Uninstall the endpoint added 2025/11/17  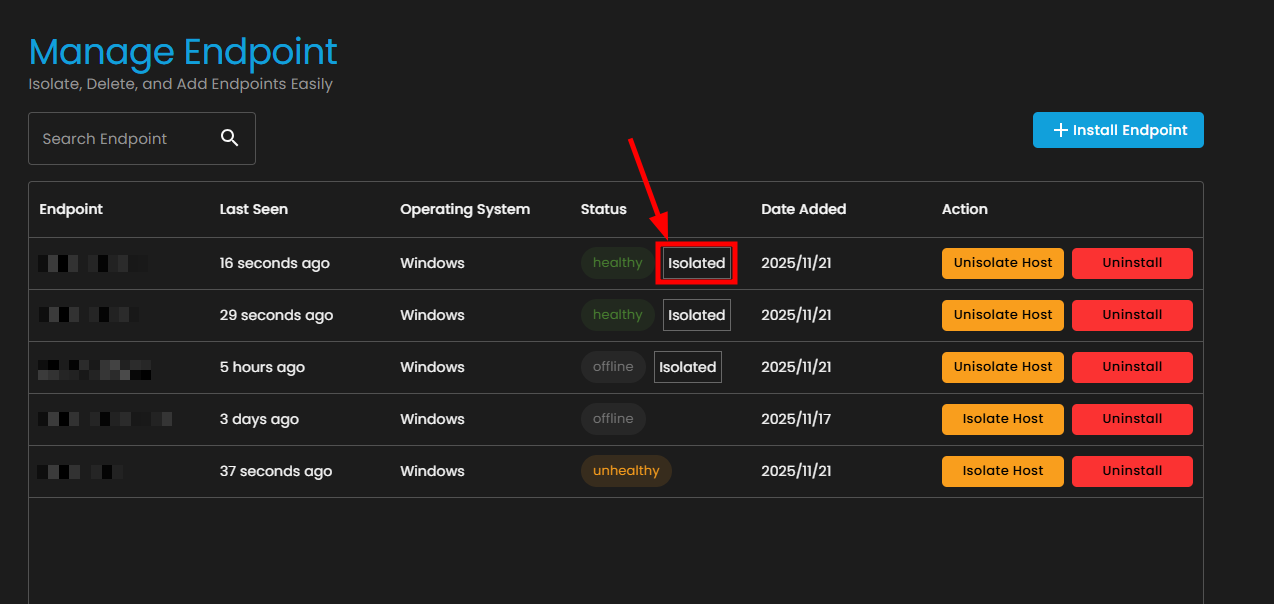click(x=1132, y=419)
